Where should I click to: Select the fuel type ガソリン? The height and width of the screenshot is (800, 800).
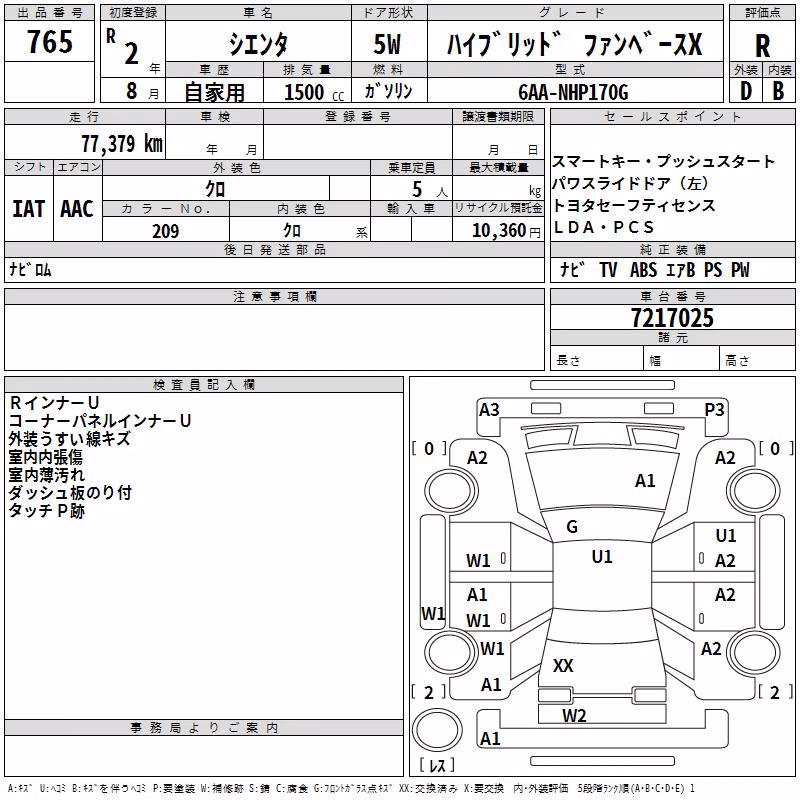[388, 91]
